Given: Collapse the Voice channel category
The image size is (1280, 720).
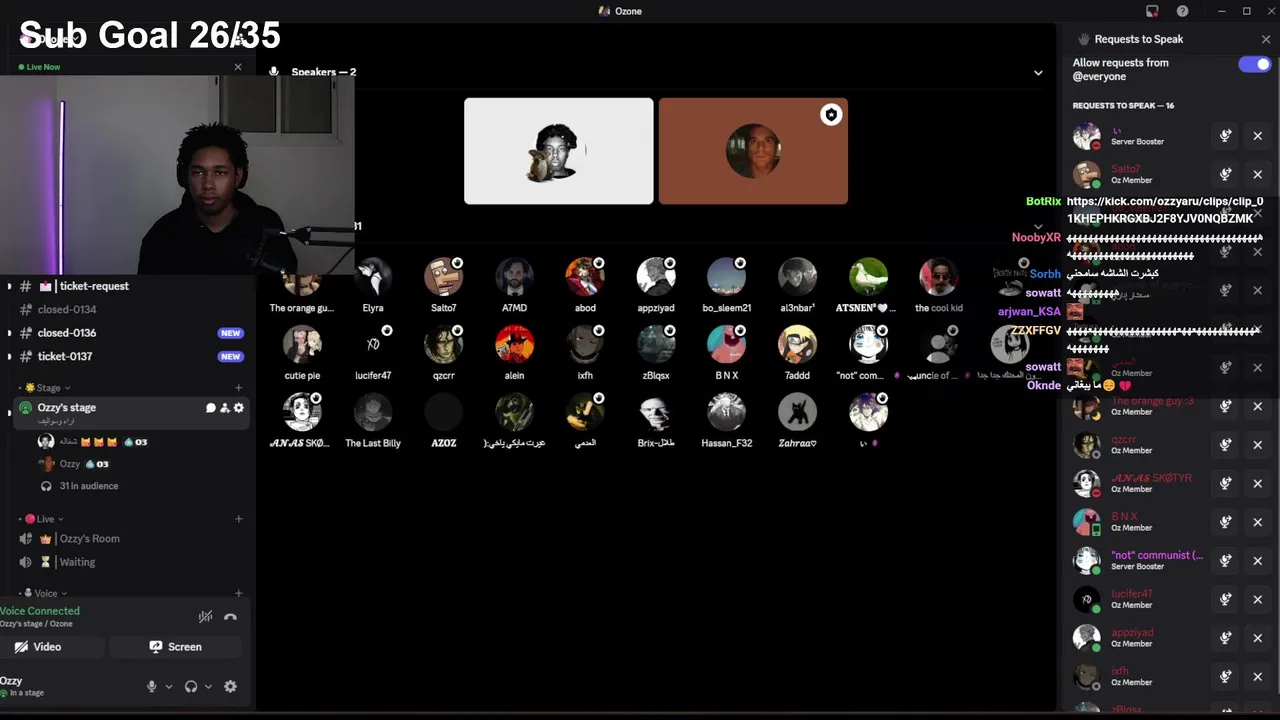Looking at the screenshot, I should [x=44, y=593].
